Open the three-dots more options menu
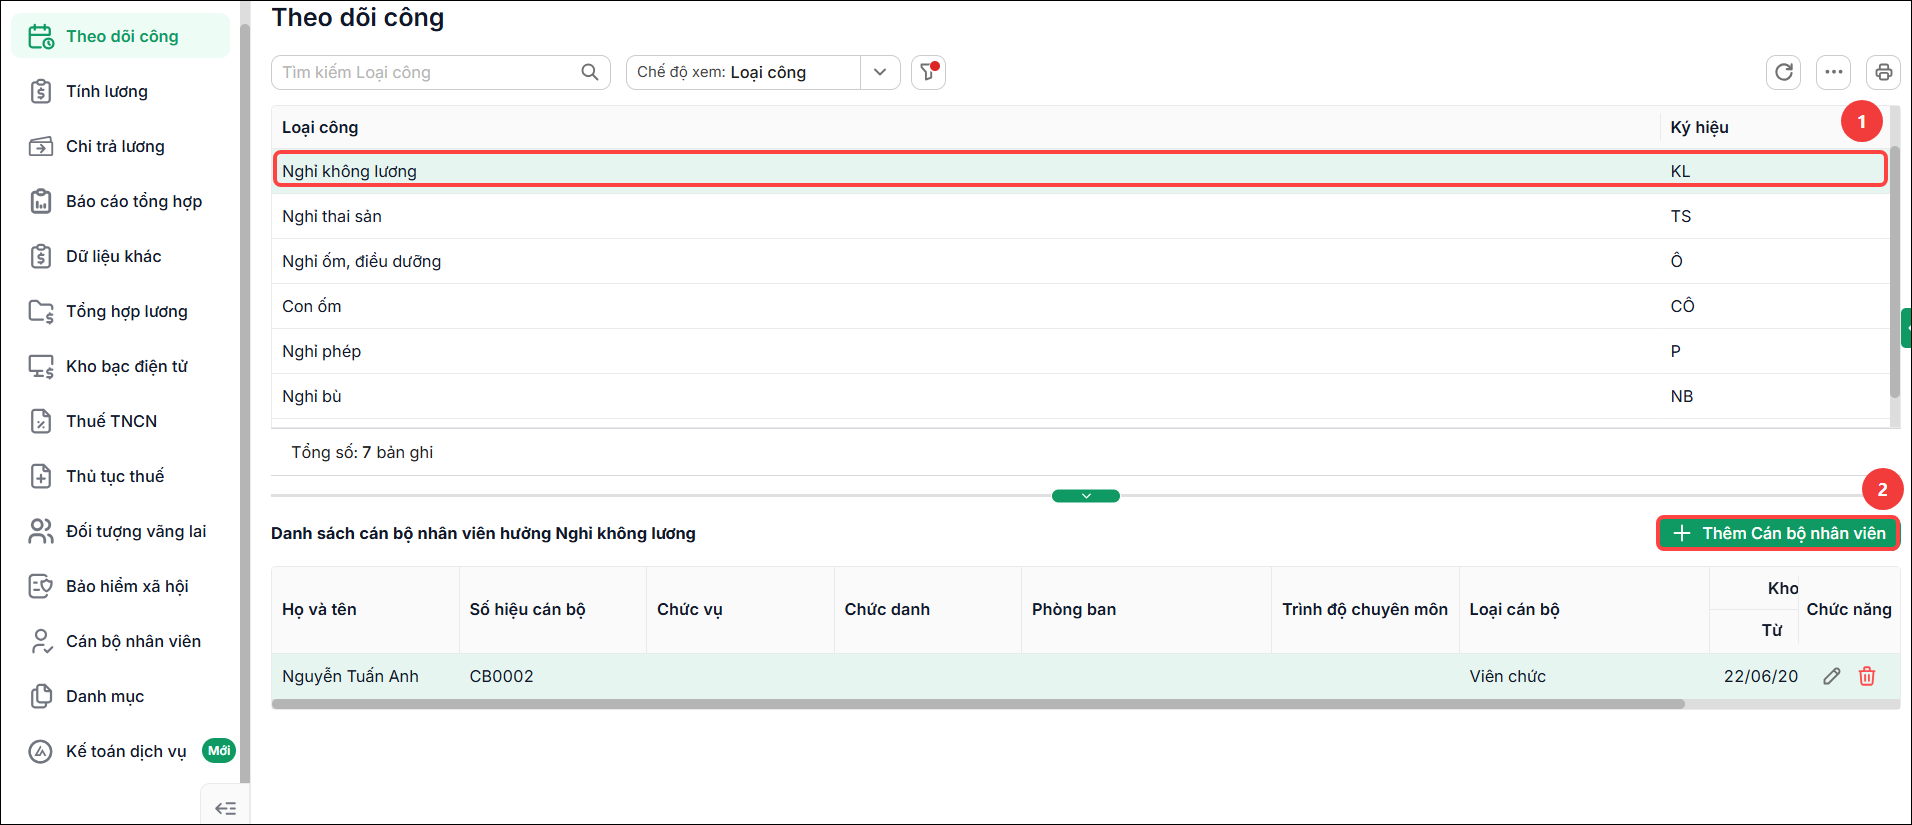Screen dimensions: 1912x825 point(1834,72)
